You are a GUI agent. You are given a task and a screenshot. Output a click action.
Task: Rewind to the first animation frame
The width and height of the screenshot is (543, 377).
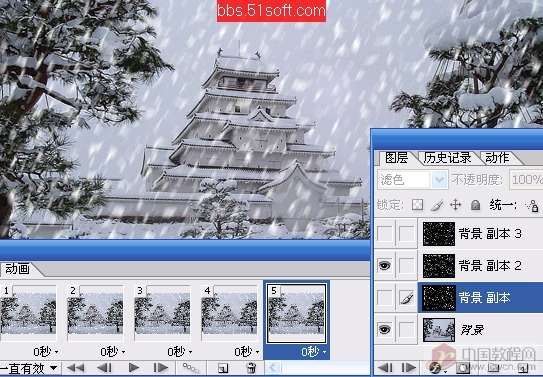tap(75, 368)
